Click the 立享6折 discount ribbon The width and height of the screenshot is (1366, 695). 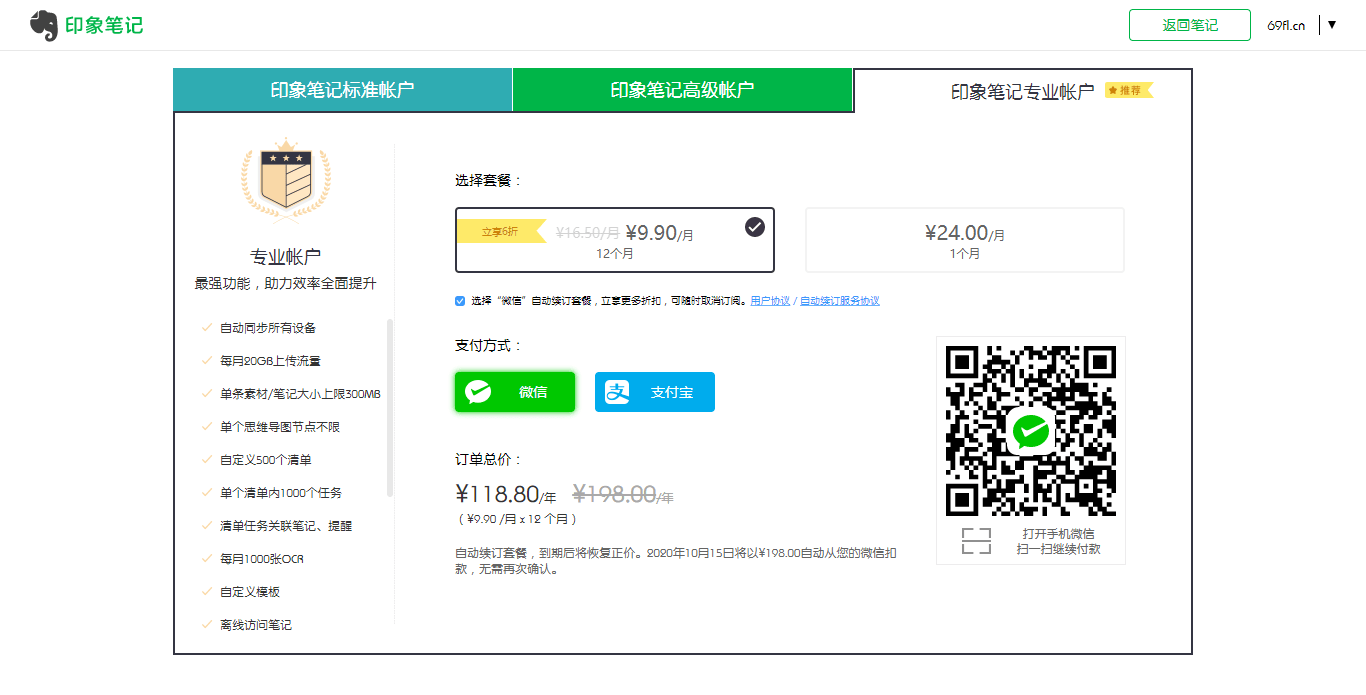tap(501, 231)
